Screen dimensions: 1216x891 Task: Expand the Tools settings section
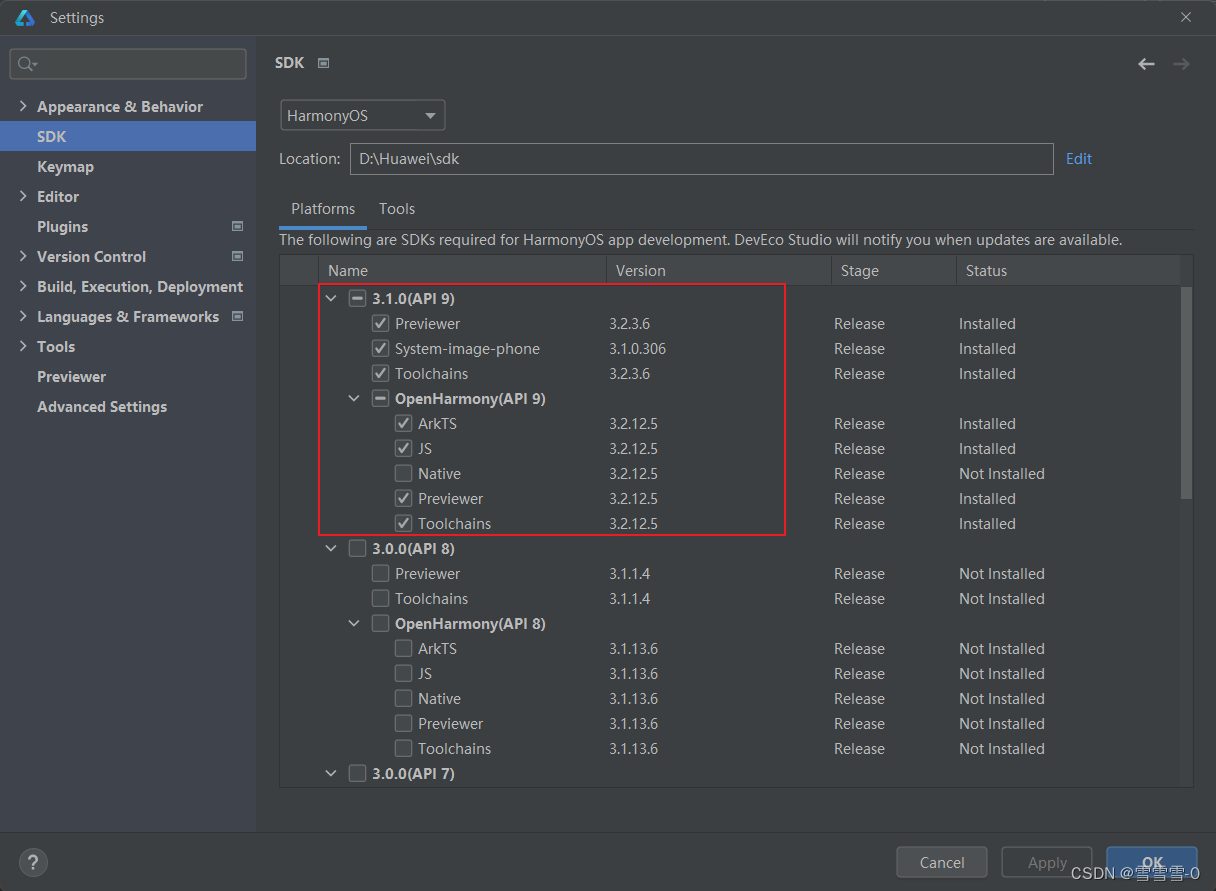click(23, 346)
